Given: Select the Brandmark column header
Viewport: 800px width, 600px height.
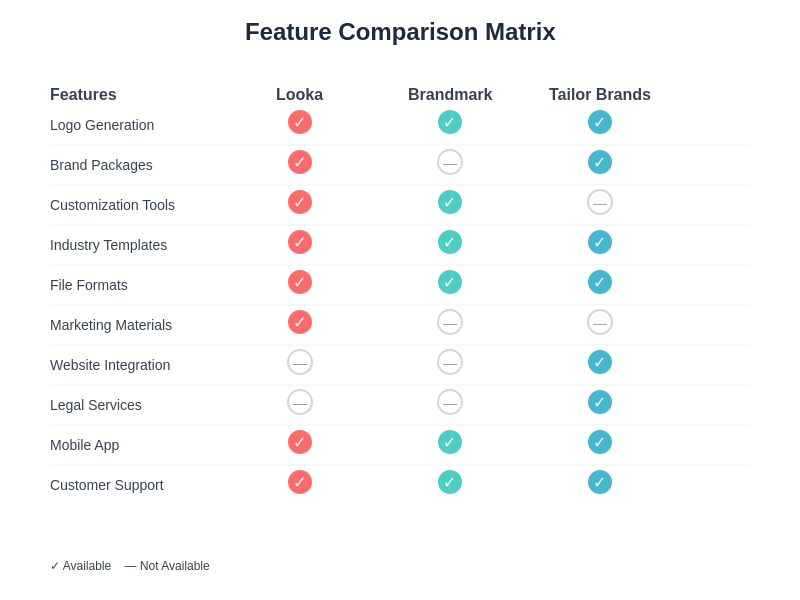Looking at the screenshot, I should tap(450, 95).
